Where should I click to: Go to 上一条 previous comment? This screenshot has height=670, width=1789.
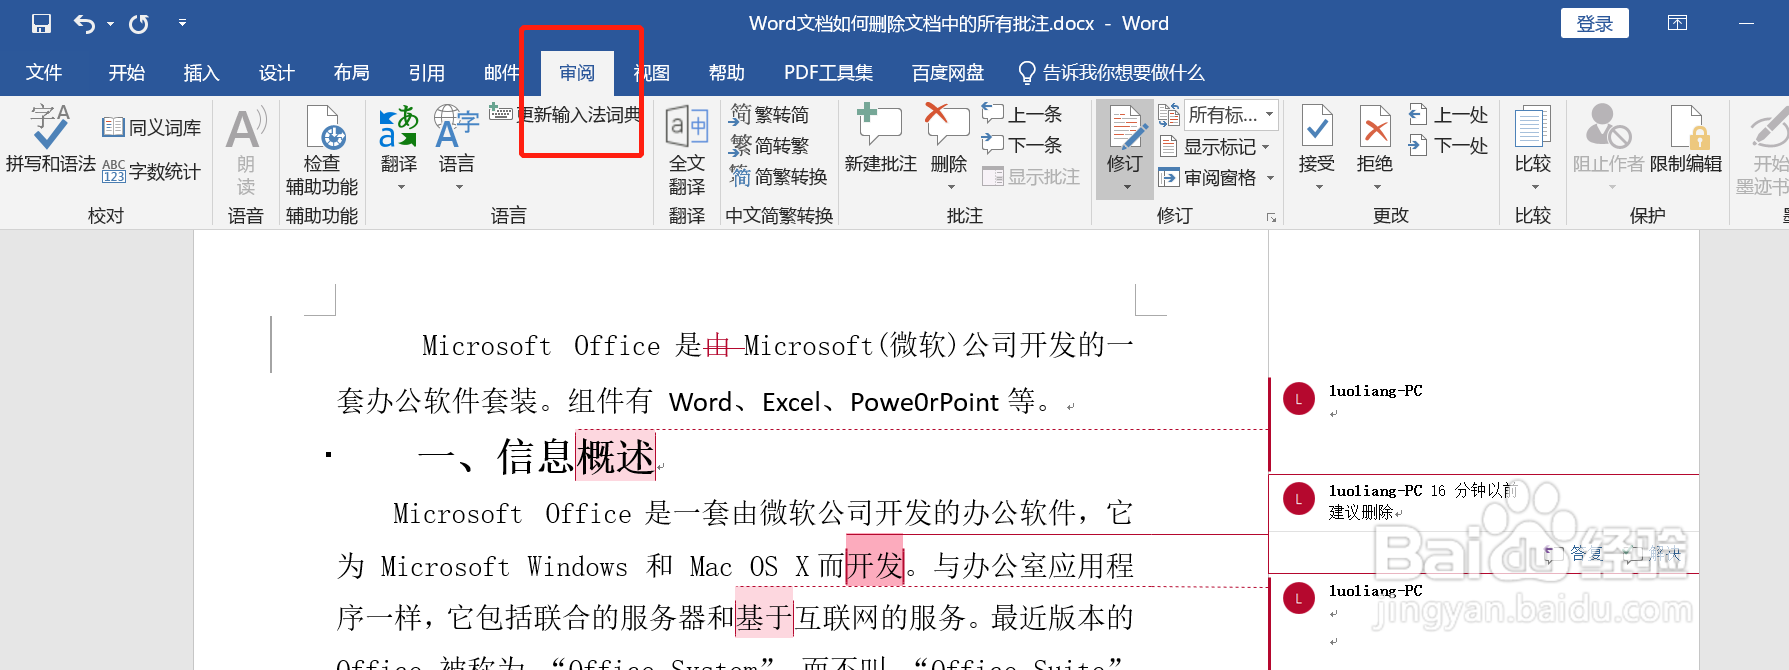coord(1022,114)
